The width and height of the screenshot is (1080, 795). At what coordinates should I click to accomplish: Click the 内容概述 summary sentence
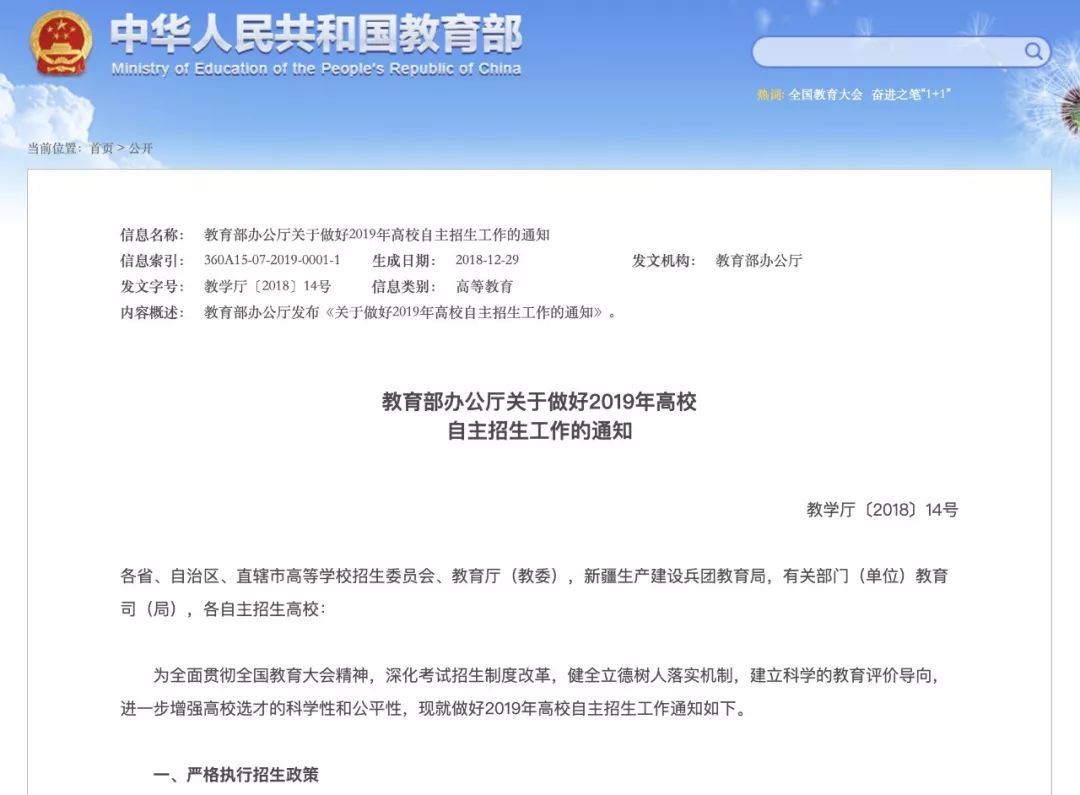(x=410, y=311)
